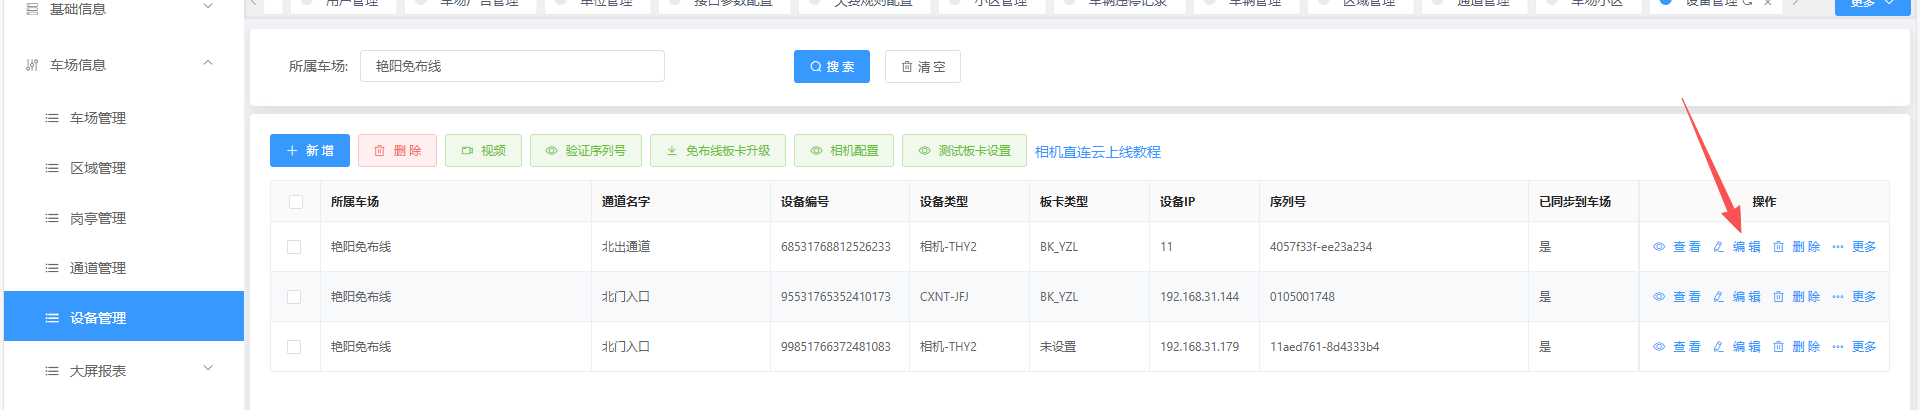Open 相机直连云上线教程 tutorial link

(1097, 152)
